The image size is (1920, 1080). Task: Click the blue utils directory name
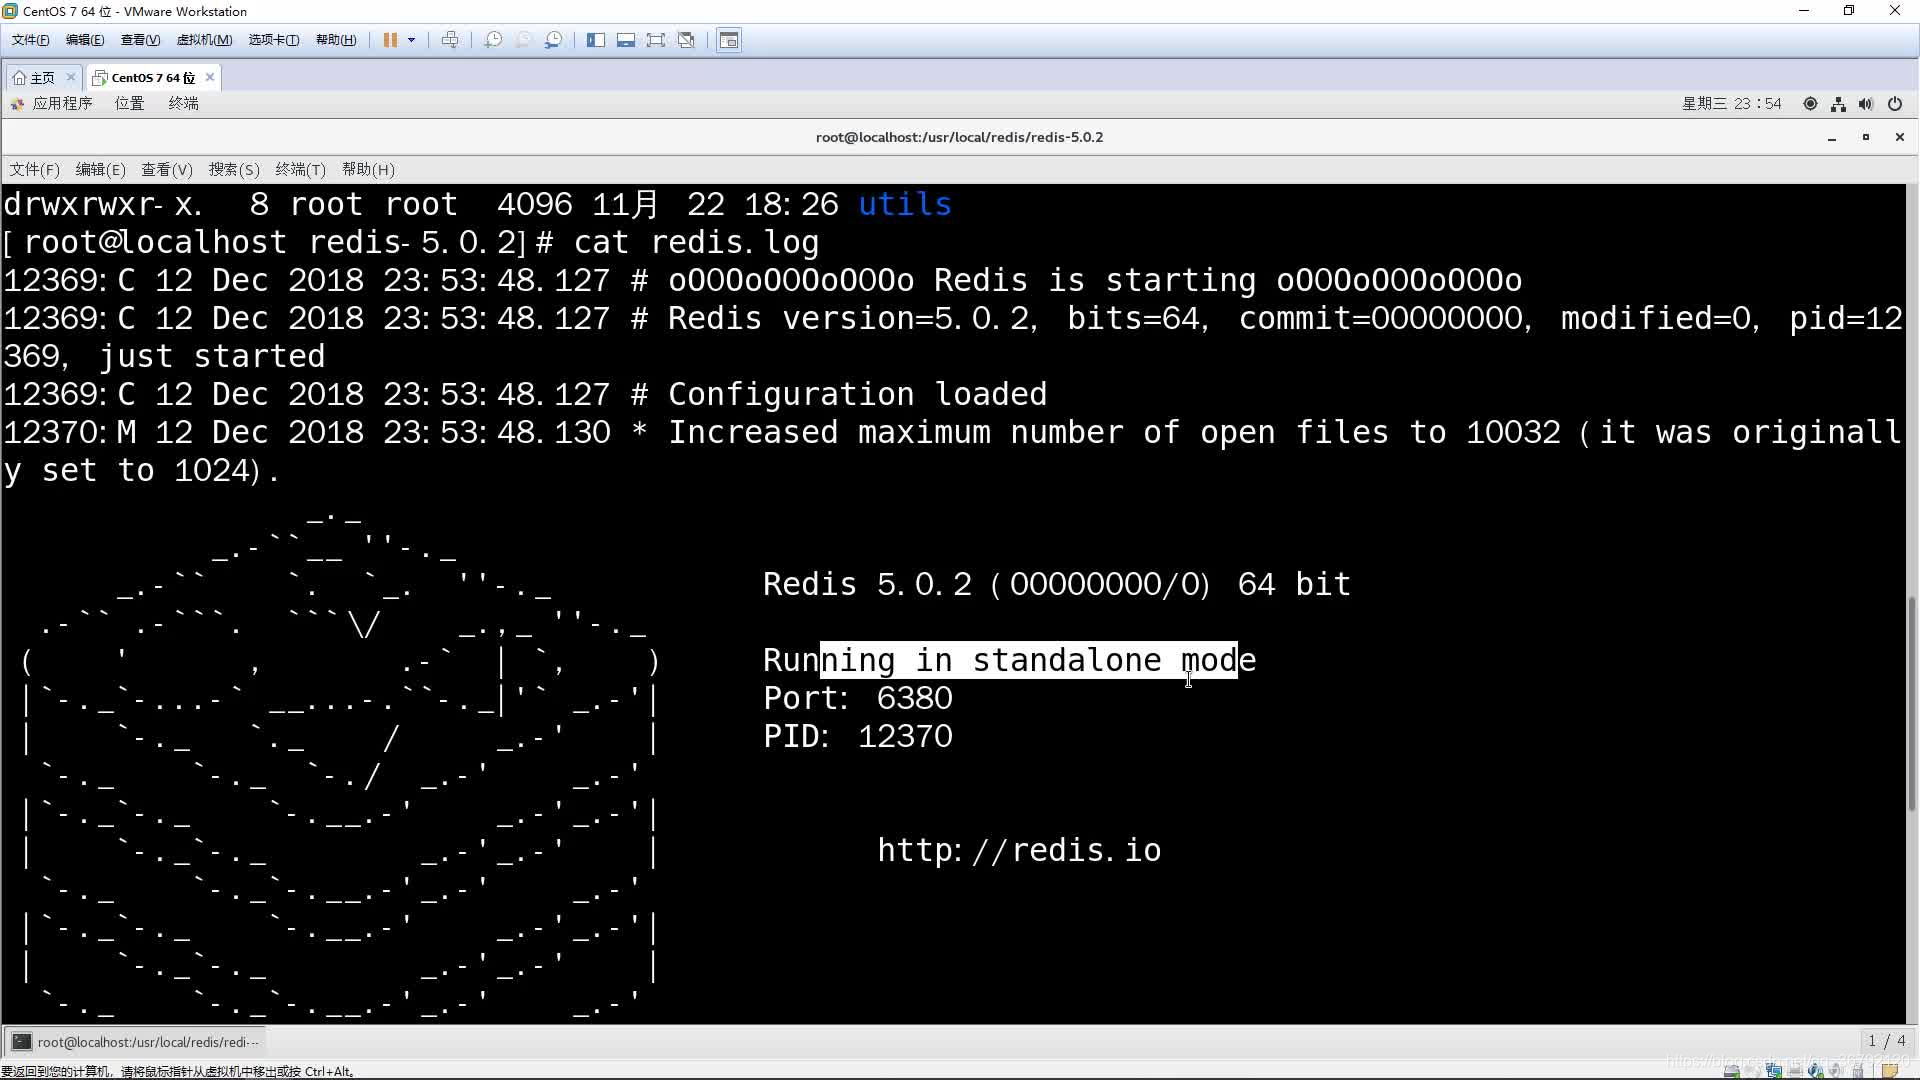[x=905, y=204]
